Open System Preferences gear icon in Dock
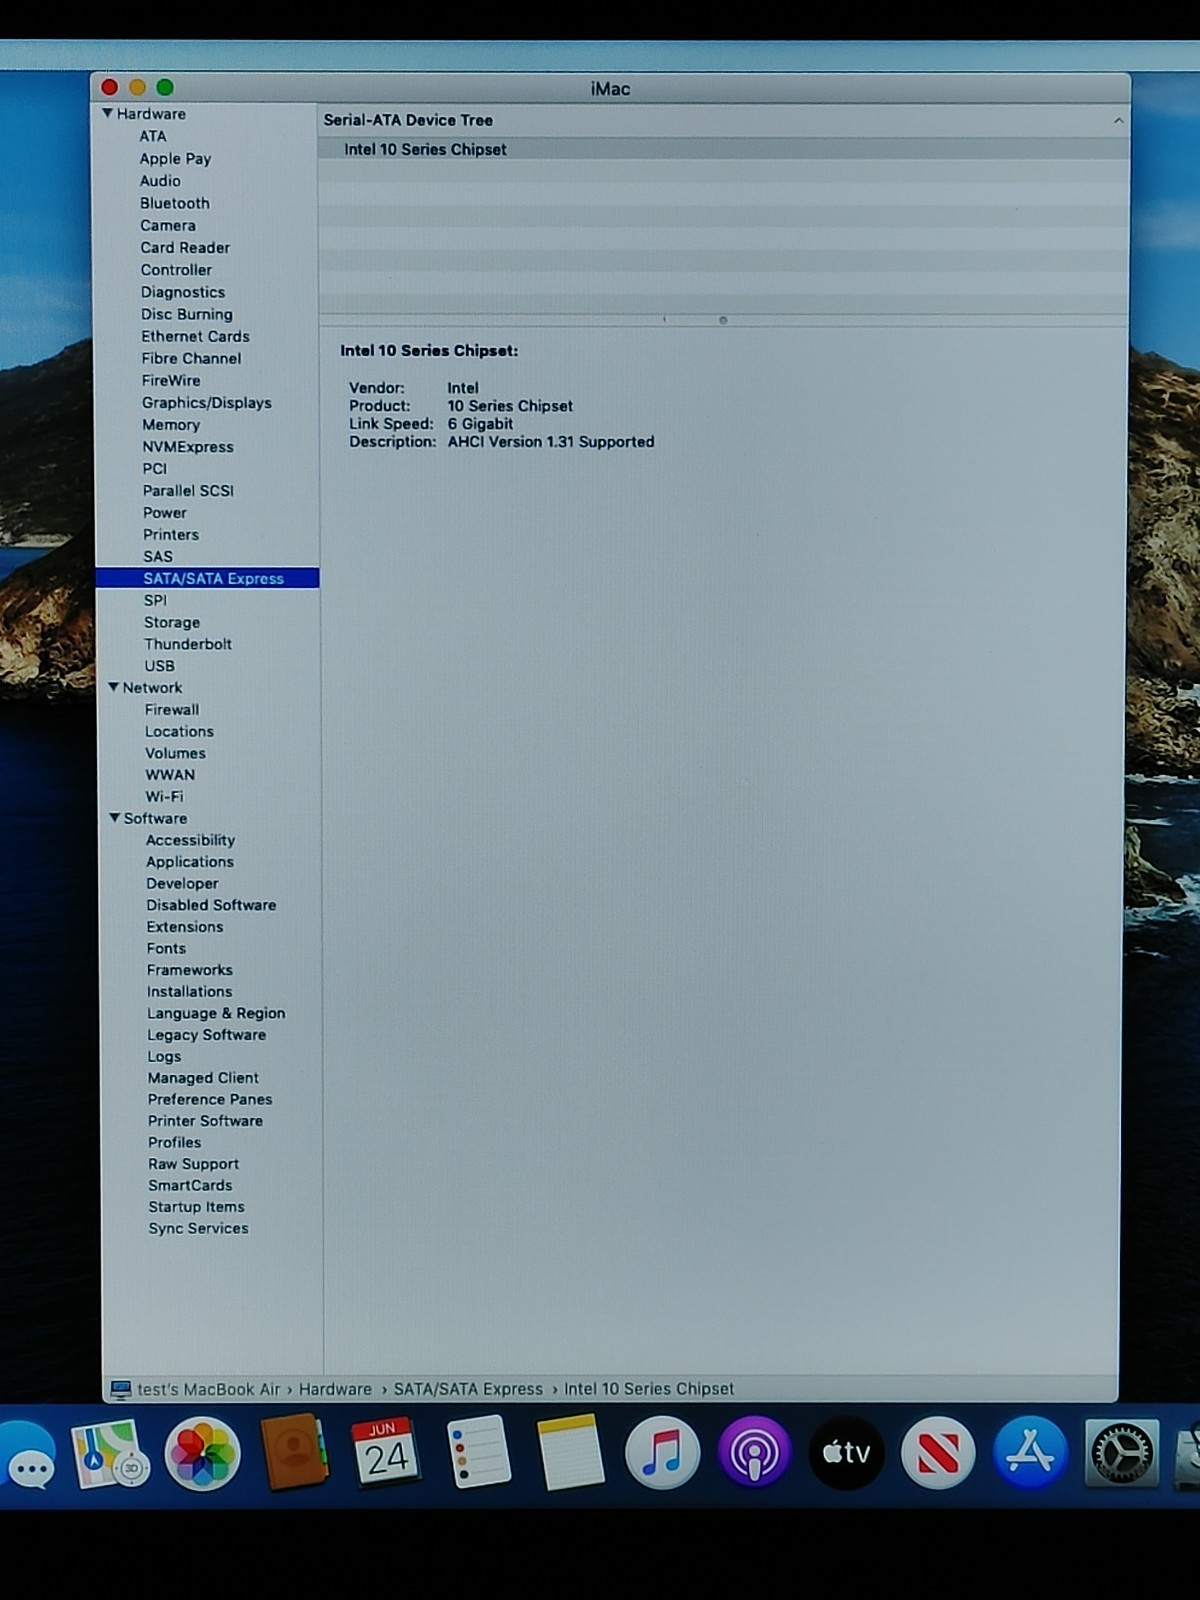The width and height of the screenshot is (1200, 1600). pos(1121,1453)
